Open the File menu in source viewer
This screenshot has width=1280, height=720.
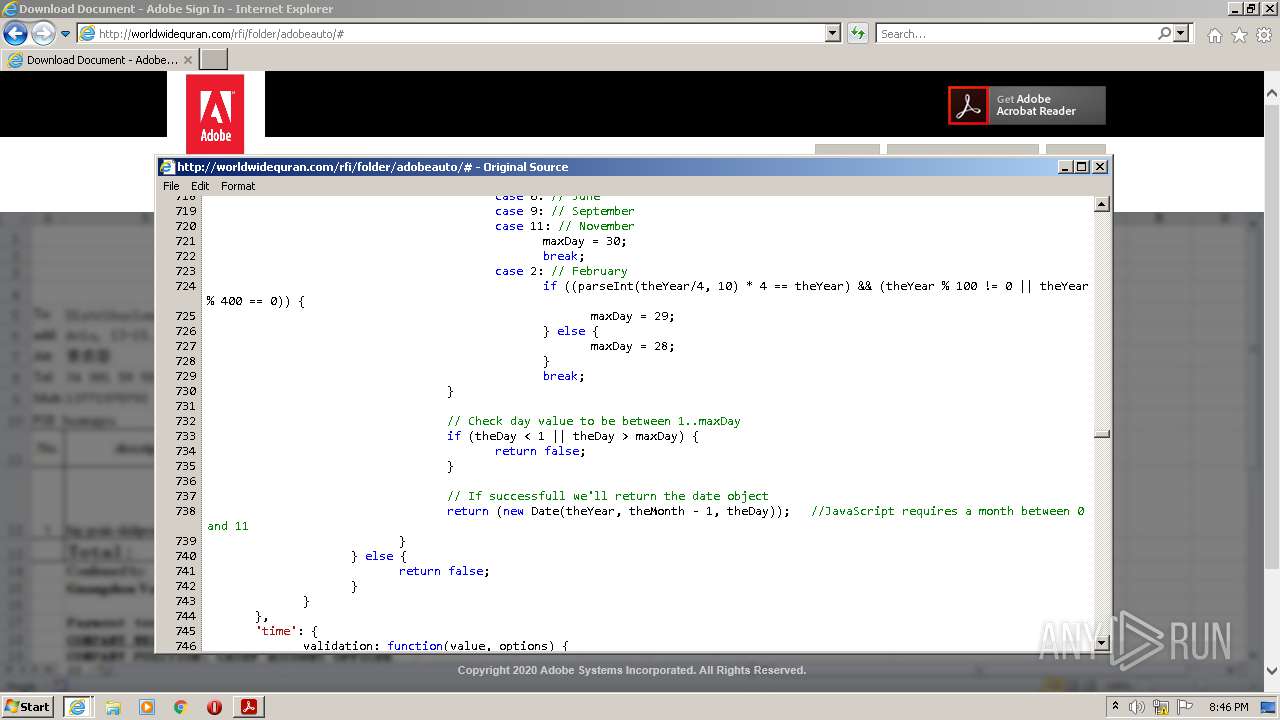pos(171,186)
